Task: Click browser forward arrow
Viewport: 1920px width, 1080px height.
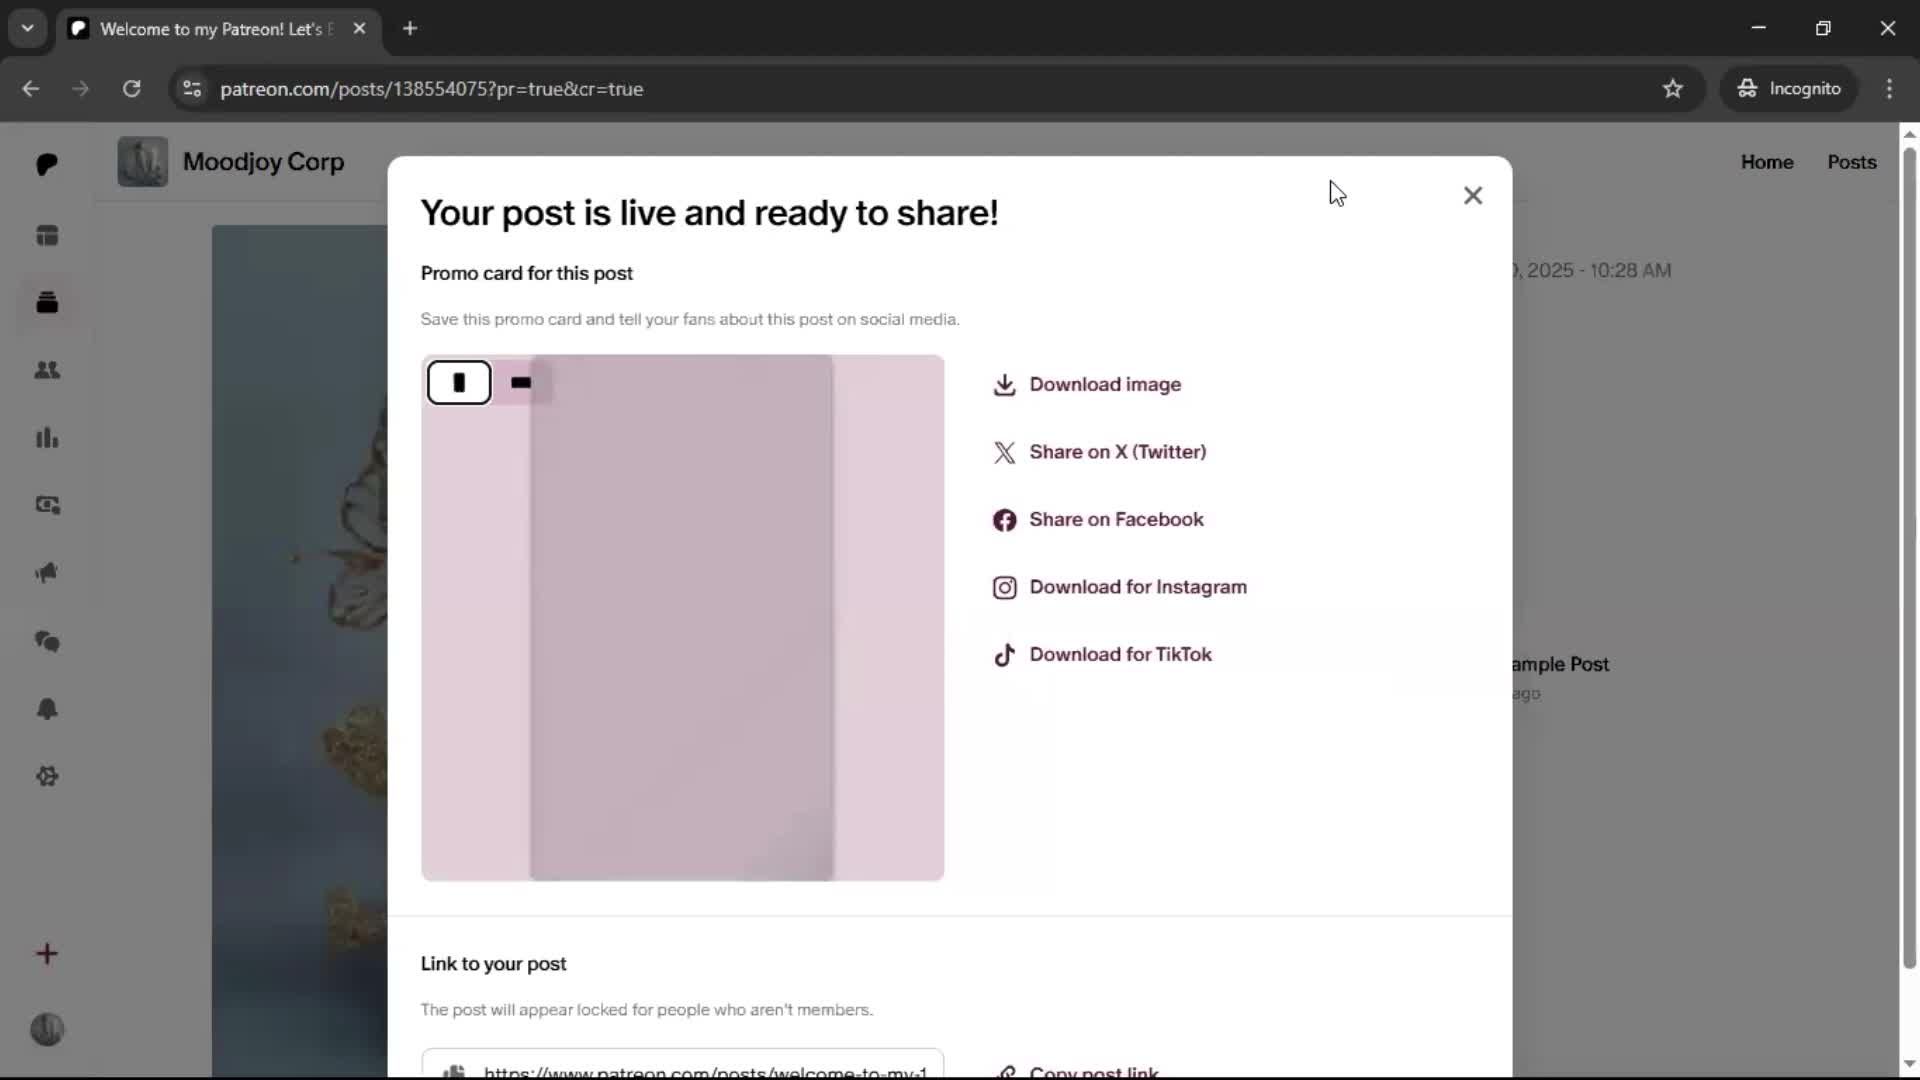Action: coord(81,89)
